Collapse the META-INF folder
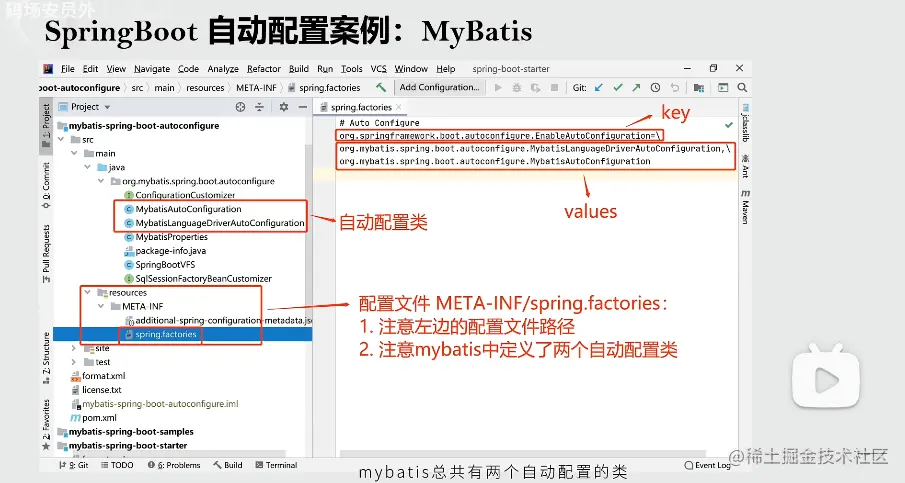This screenshot has height=483, width=905. pos(100,306)
